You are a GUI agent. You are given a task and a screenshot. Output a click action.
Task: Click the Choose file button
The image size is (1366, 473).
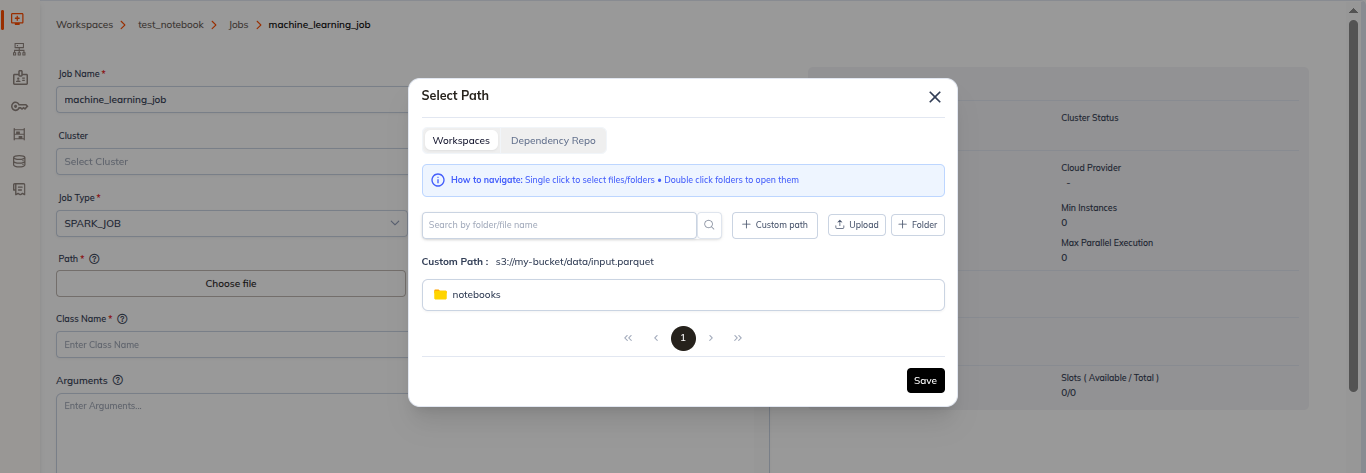(231, 284)
